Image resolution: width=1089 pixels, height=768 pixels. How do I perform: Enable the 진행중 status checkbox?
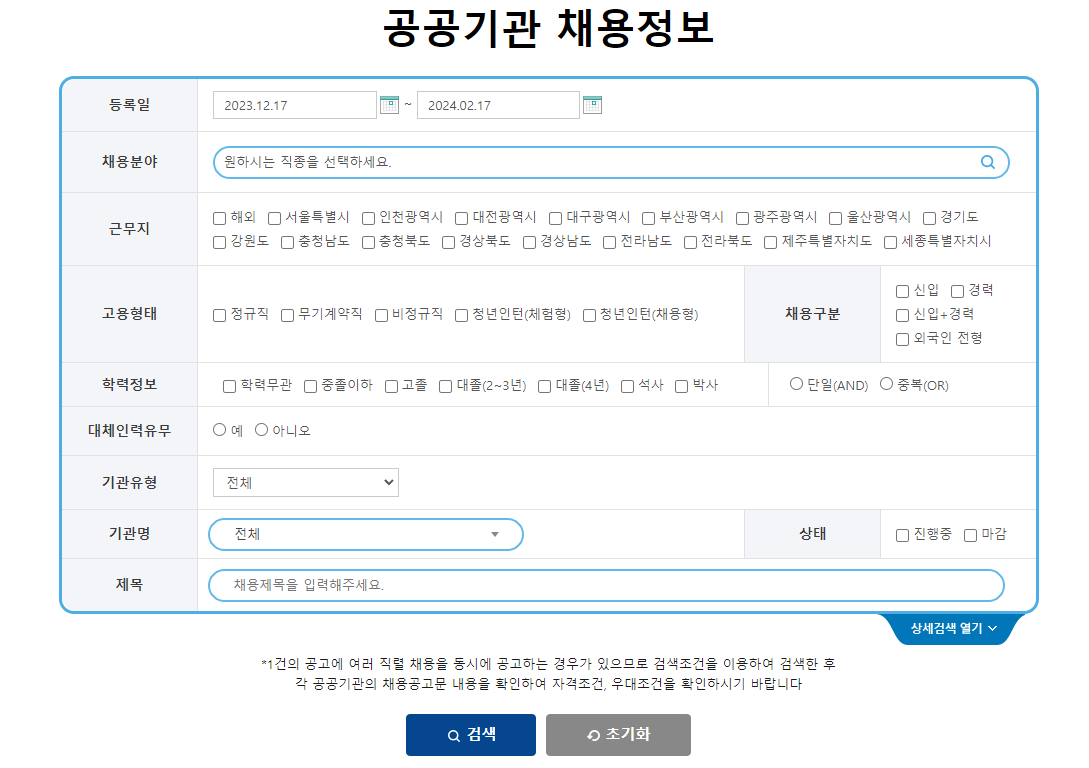tap(901, 534)
